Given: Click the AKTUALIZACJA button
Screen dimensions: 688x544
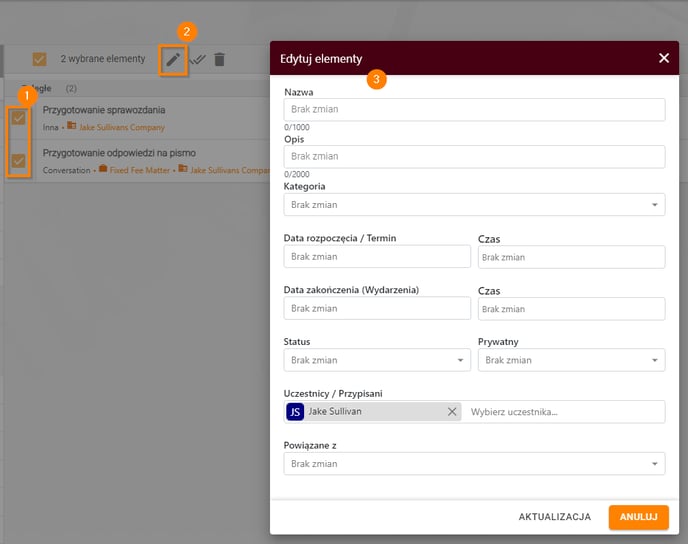Looking at the screenshot, I should (x=555, y=517).
